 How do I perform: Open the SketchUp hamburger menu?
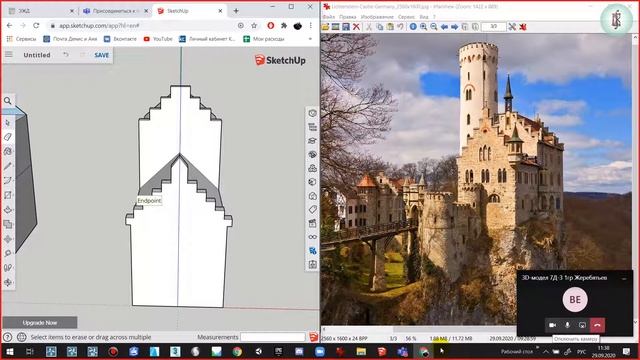pos(9,54)
